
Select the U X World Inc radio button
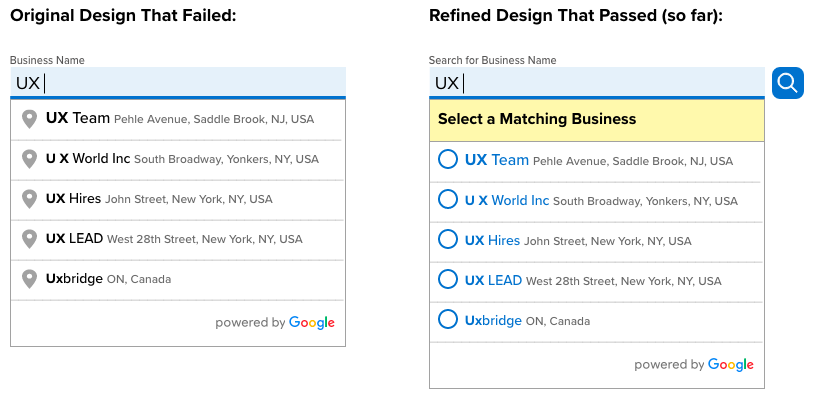[447, 199]
